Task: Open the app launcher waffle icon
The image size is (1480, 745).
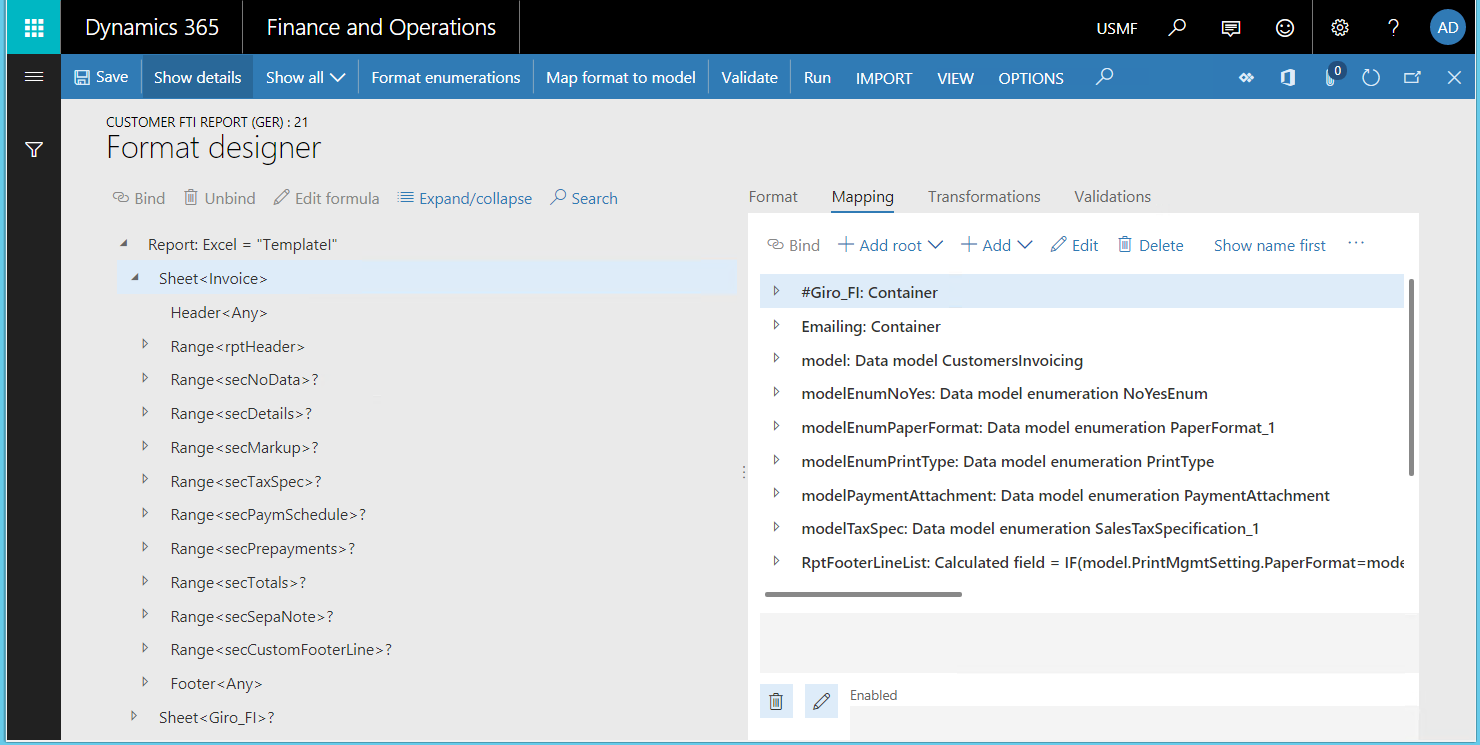Action: [x=34, y=27]
